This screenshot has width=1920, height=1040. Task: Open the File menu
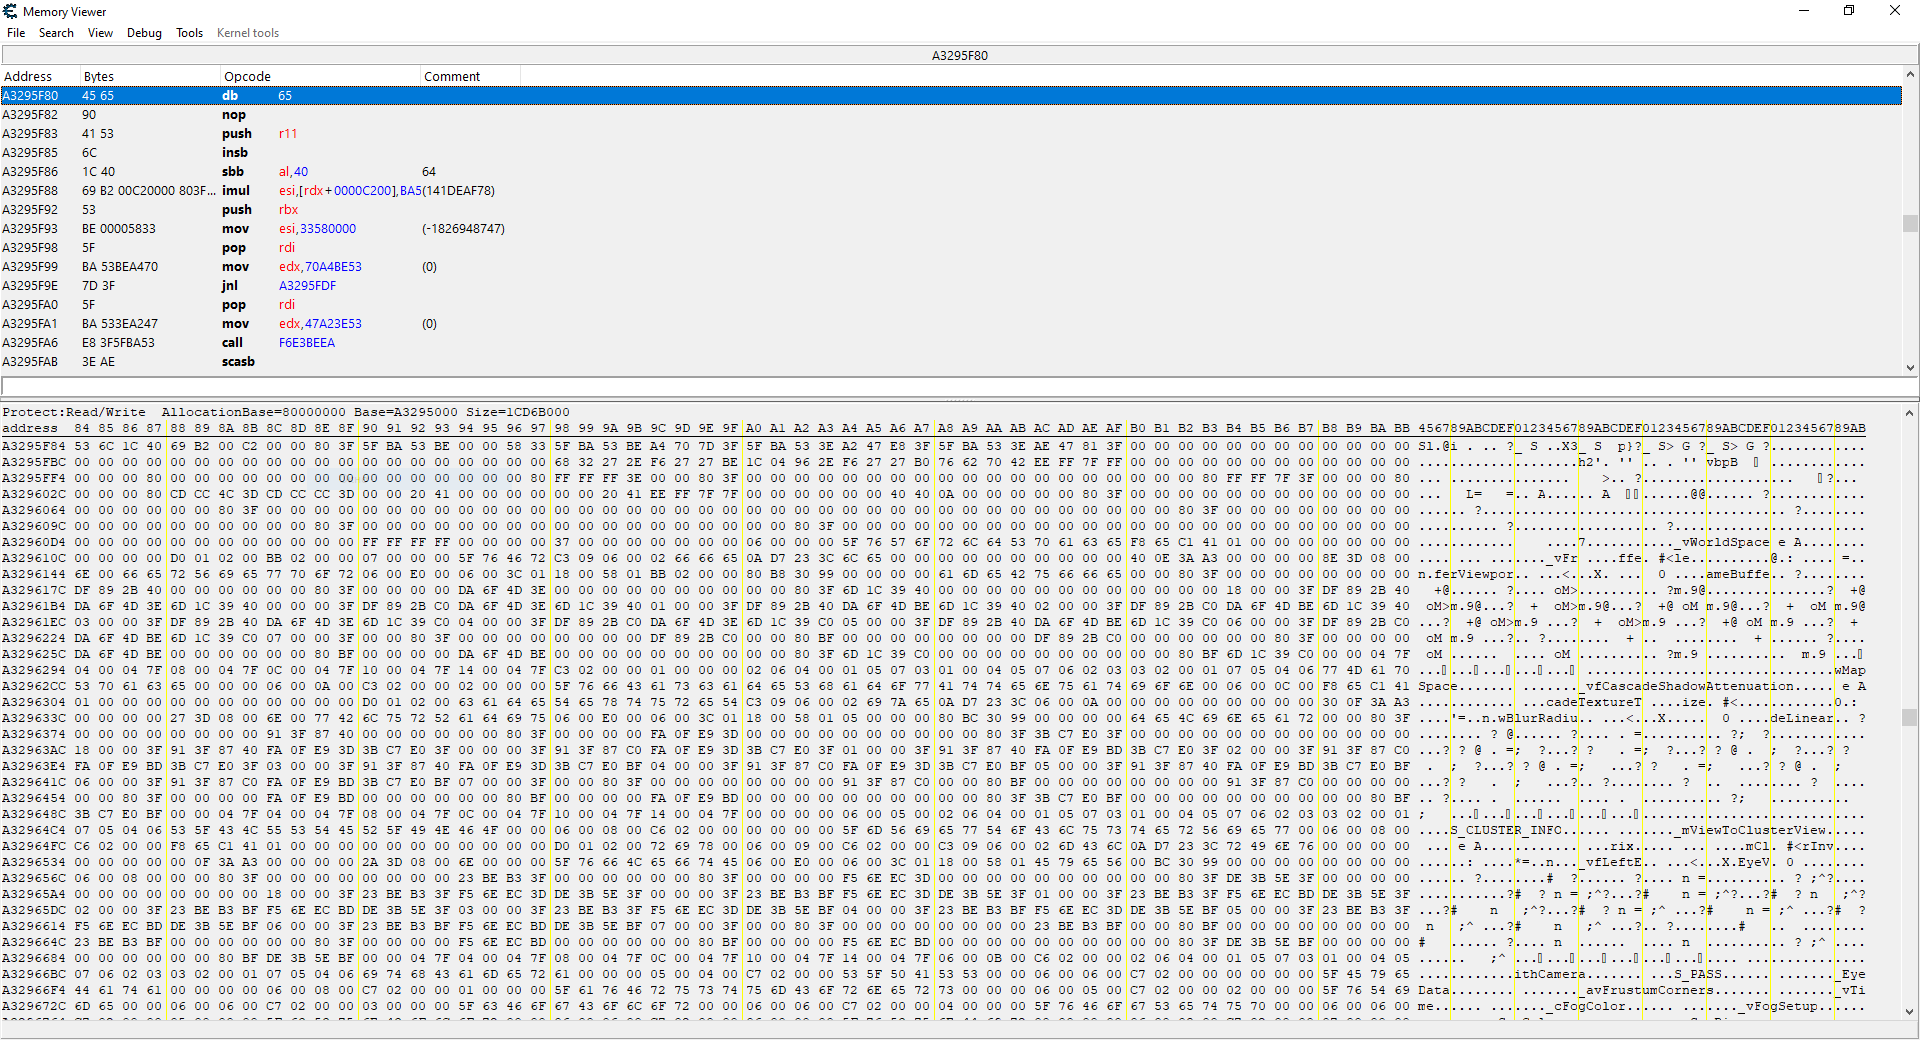click(16, 33)
